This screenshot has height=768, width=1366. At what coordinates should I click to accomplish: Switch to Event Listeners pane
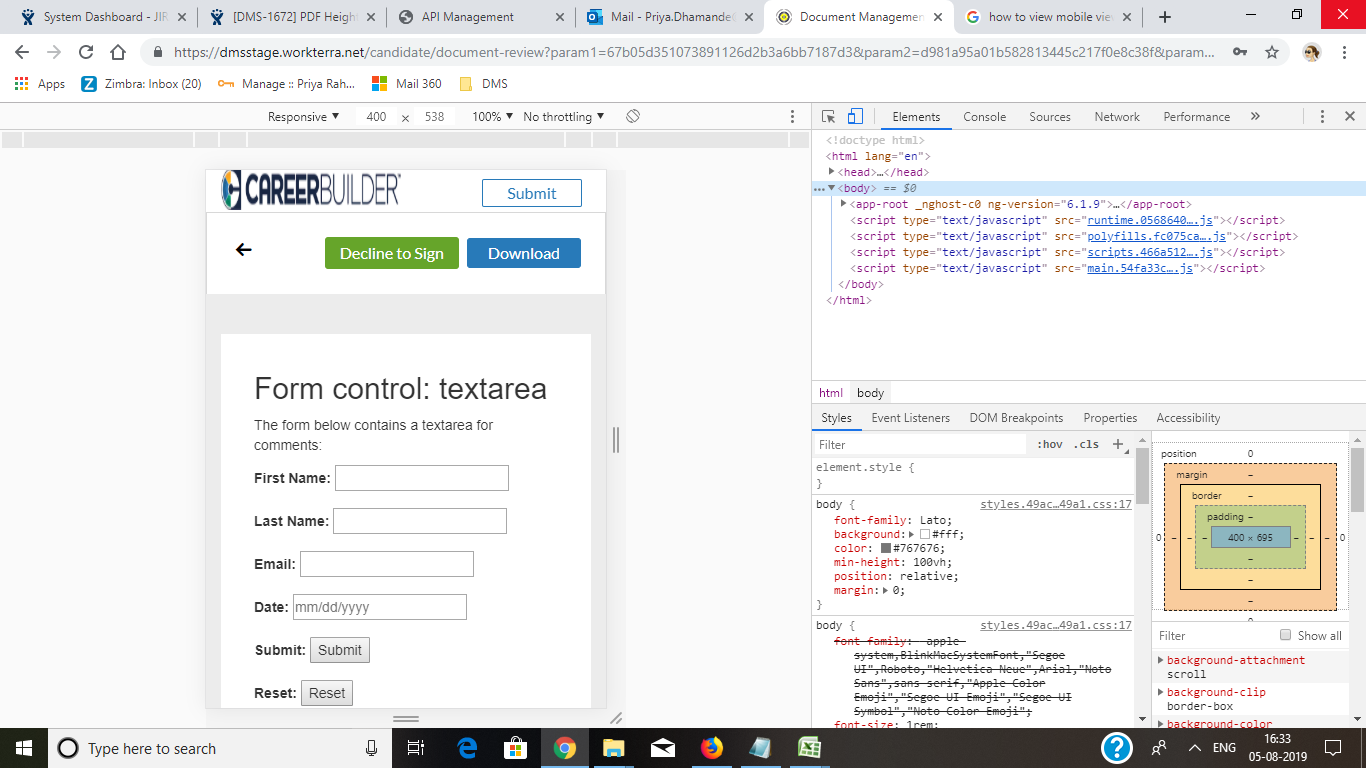click(x=911, y=418)
